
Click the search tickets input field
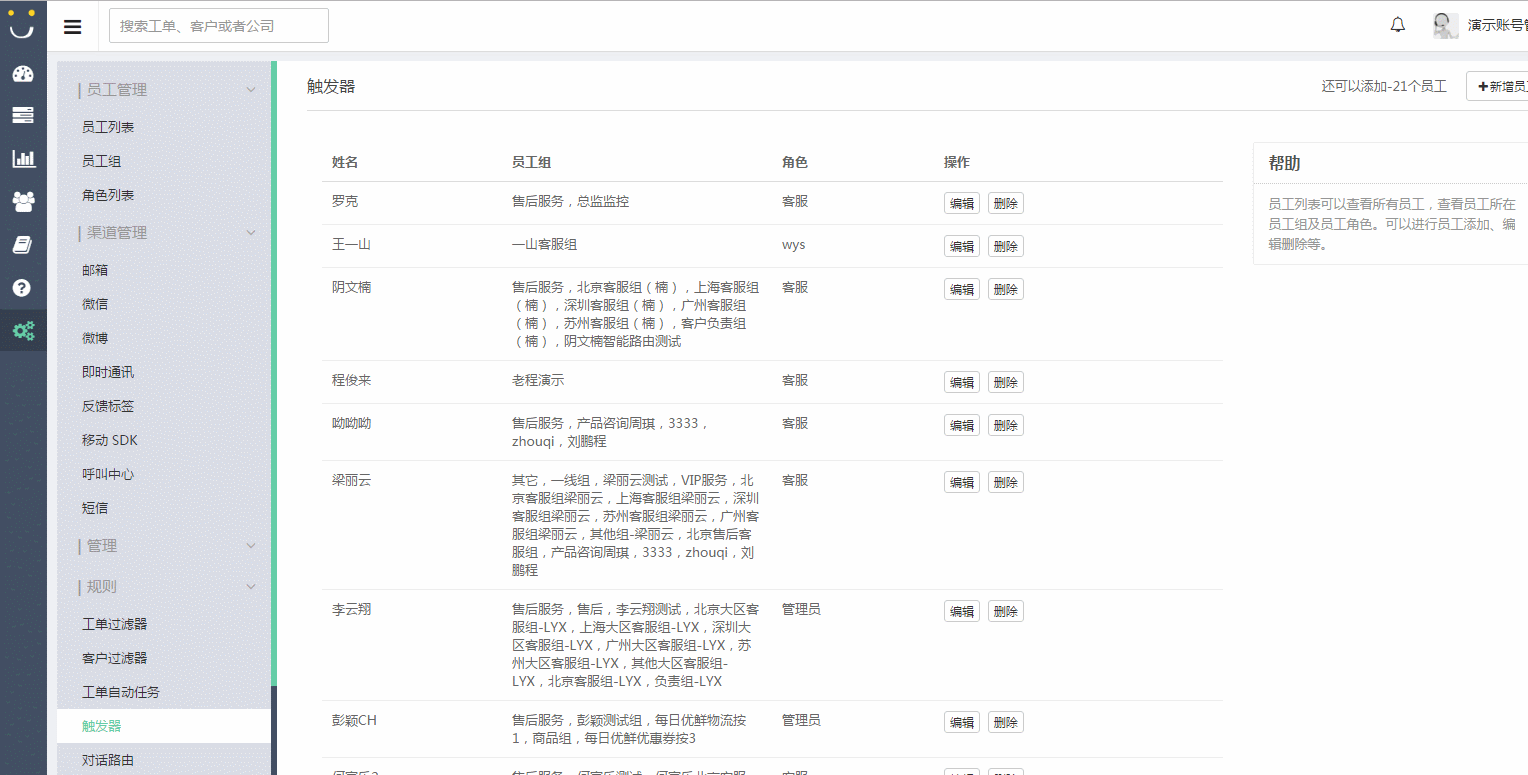218,26
